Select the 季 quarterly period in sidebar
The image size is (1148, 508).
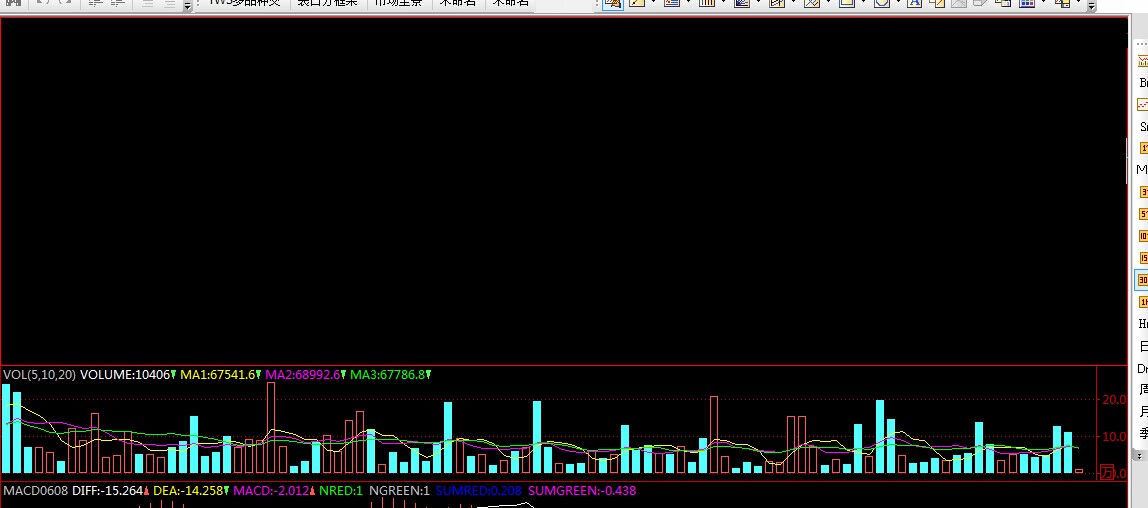pos(1143,433)
